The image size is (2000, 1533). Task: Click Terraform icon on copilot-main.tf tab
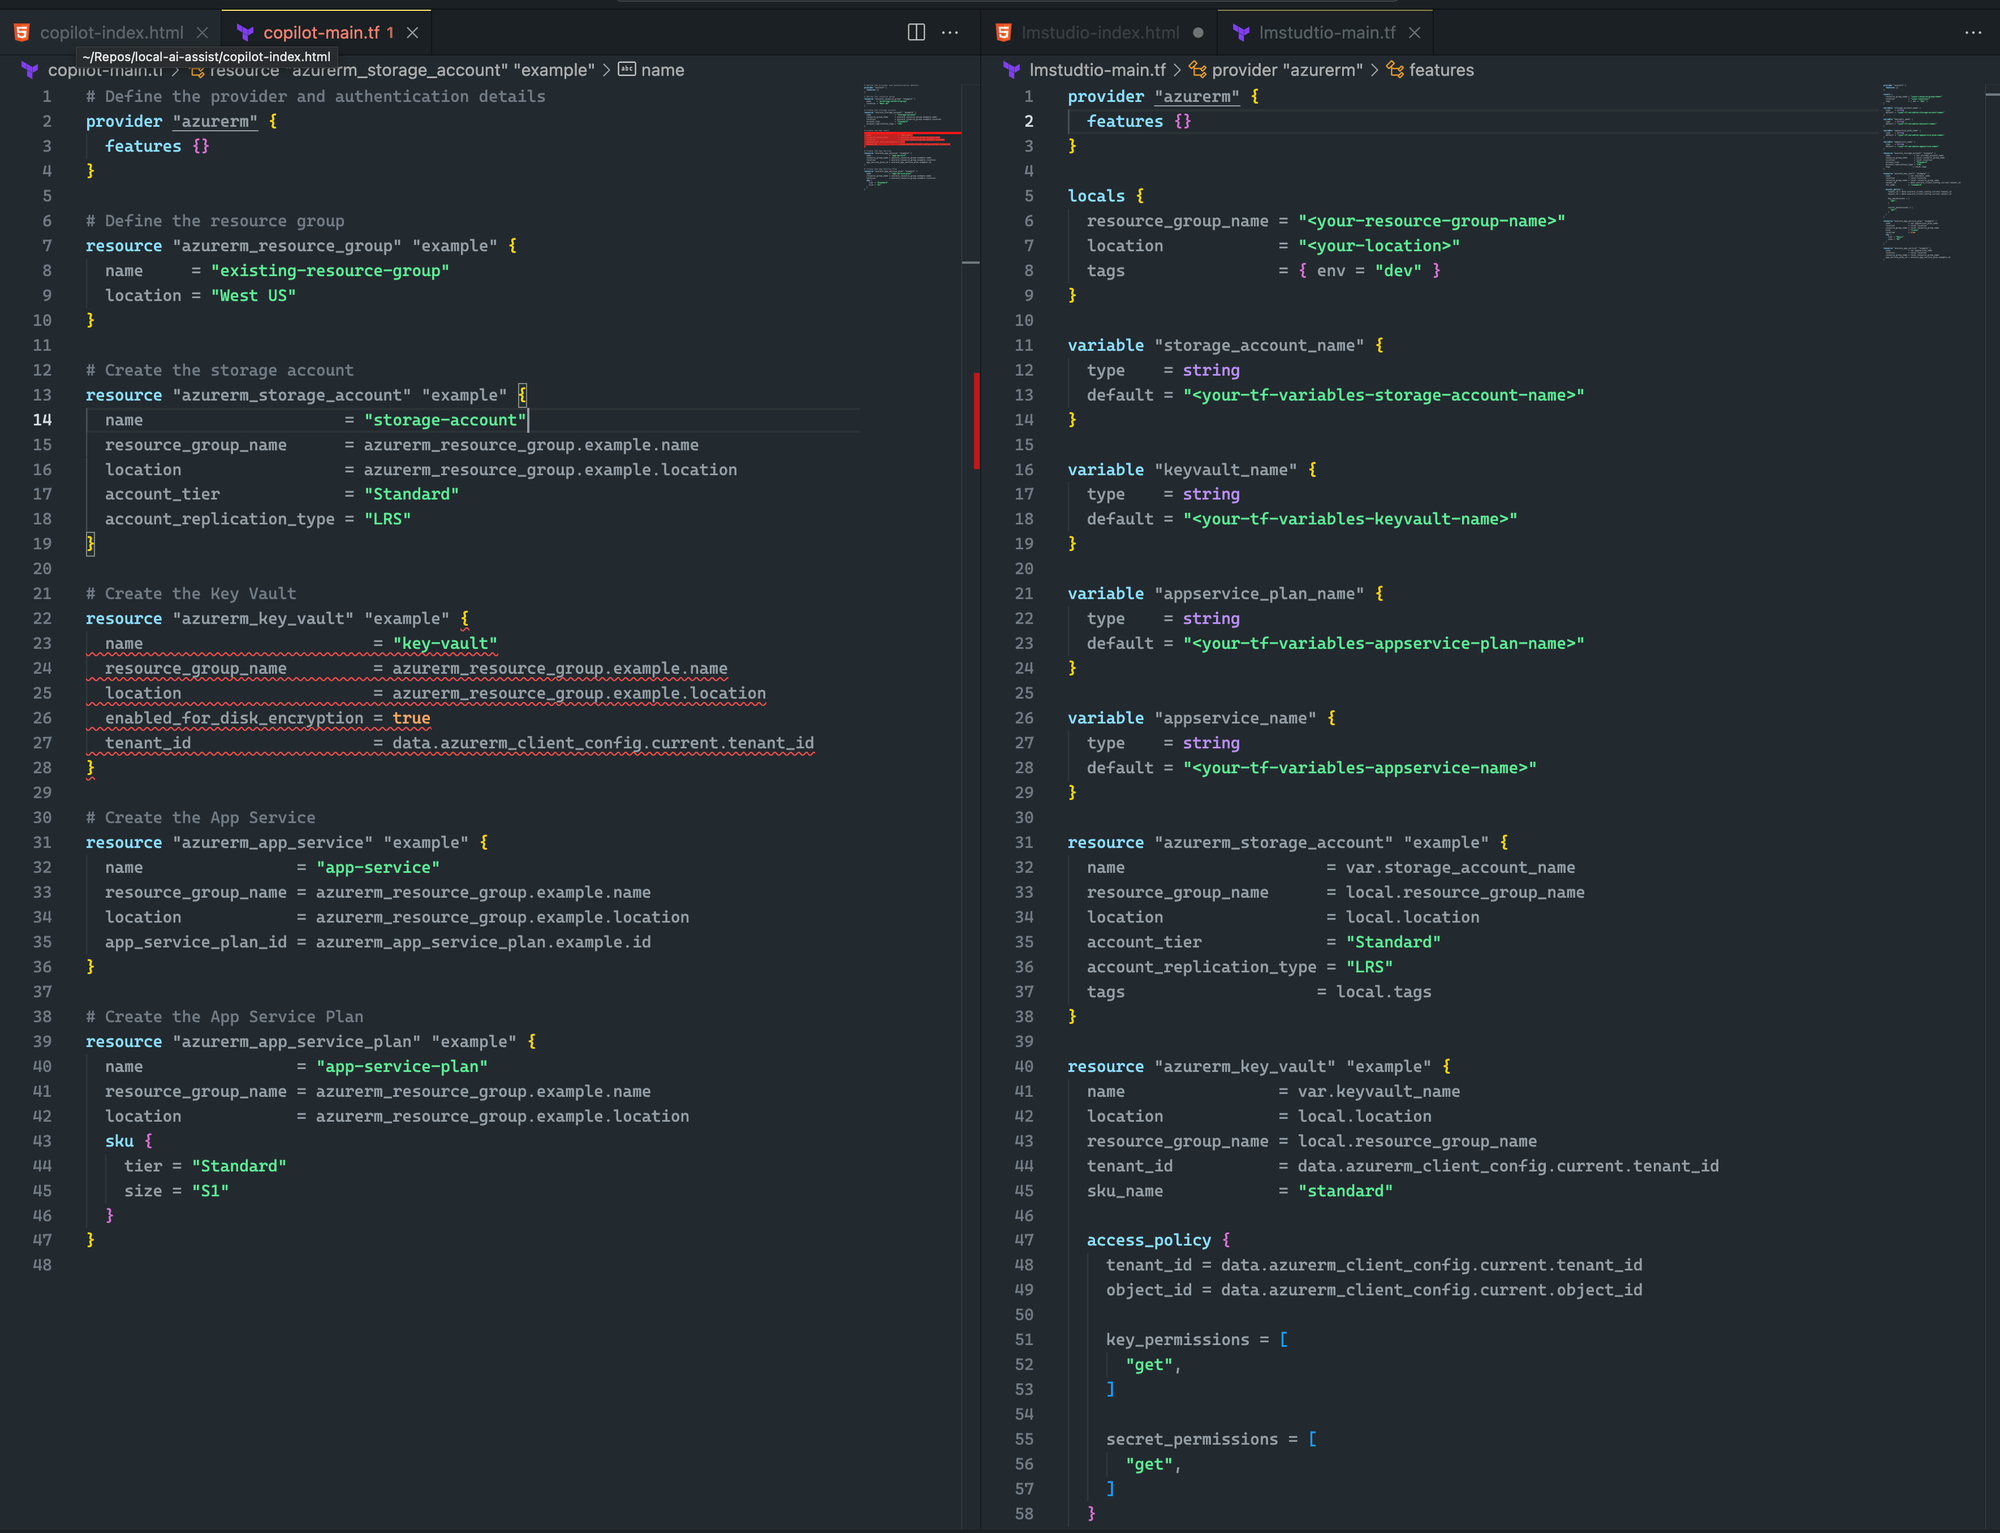coord(245,33)
